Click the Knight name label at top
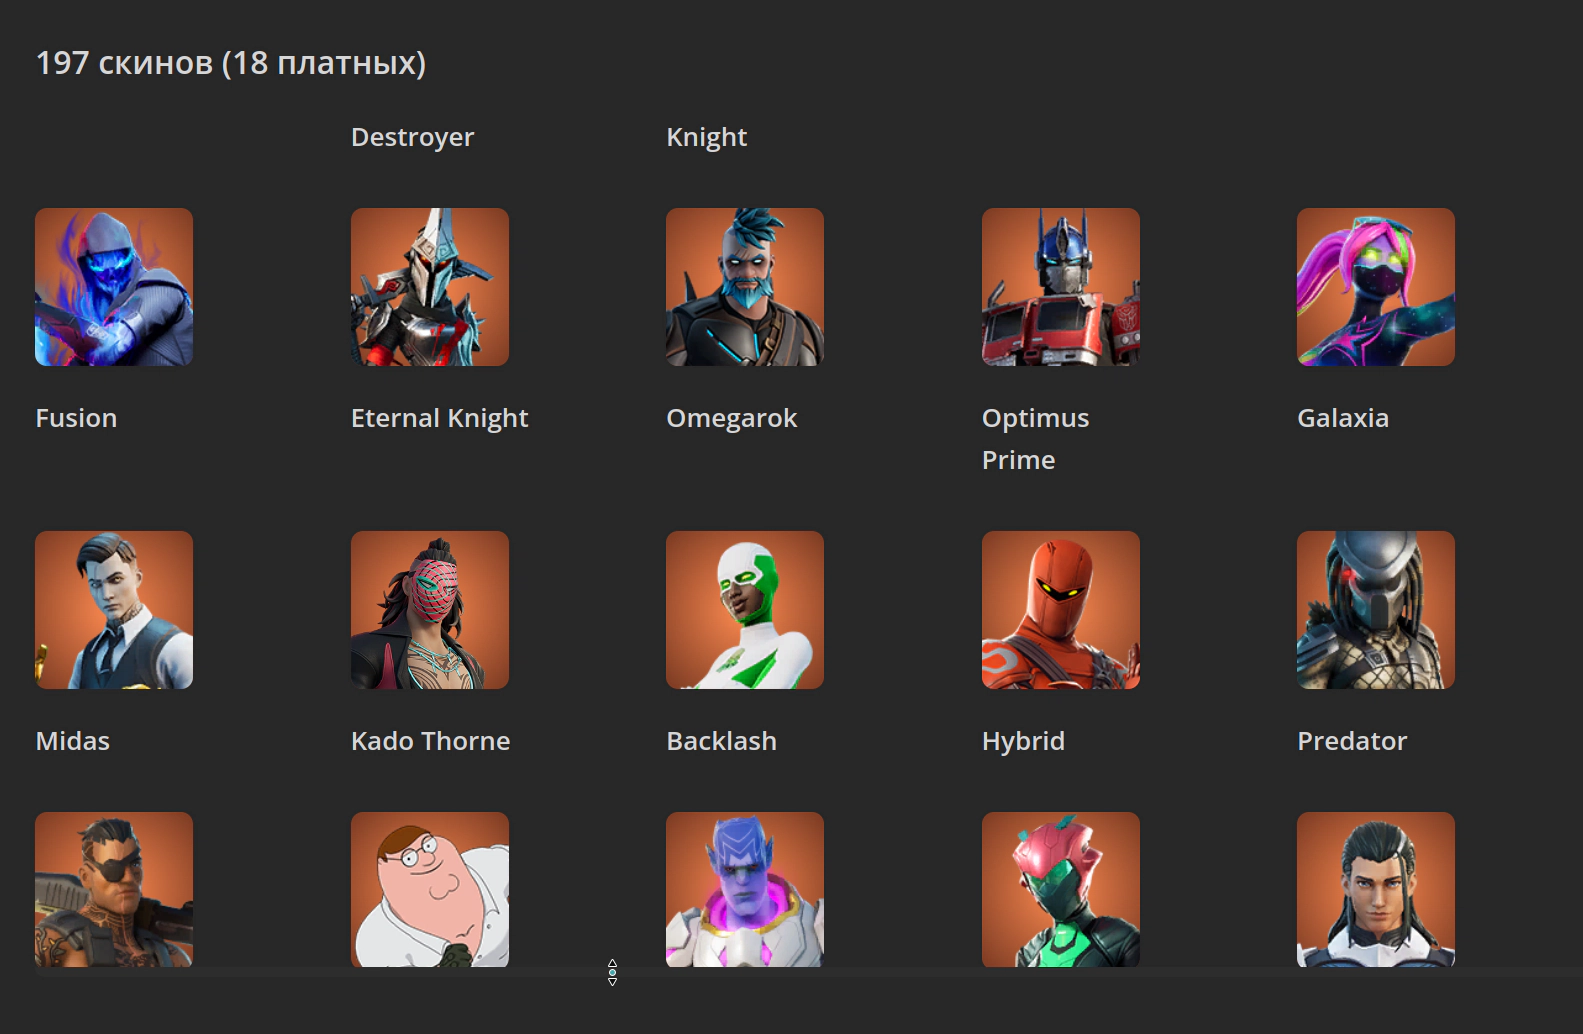1583x1034 pixels. 706,137
